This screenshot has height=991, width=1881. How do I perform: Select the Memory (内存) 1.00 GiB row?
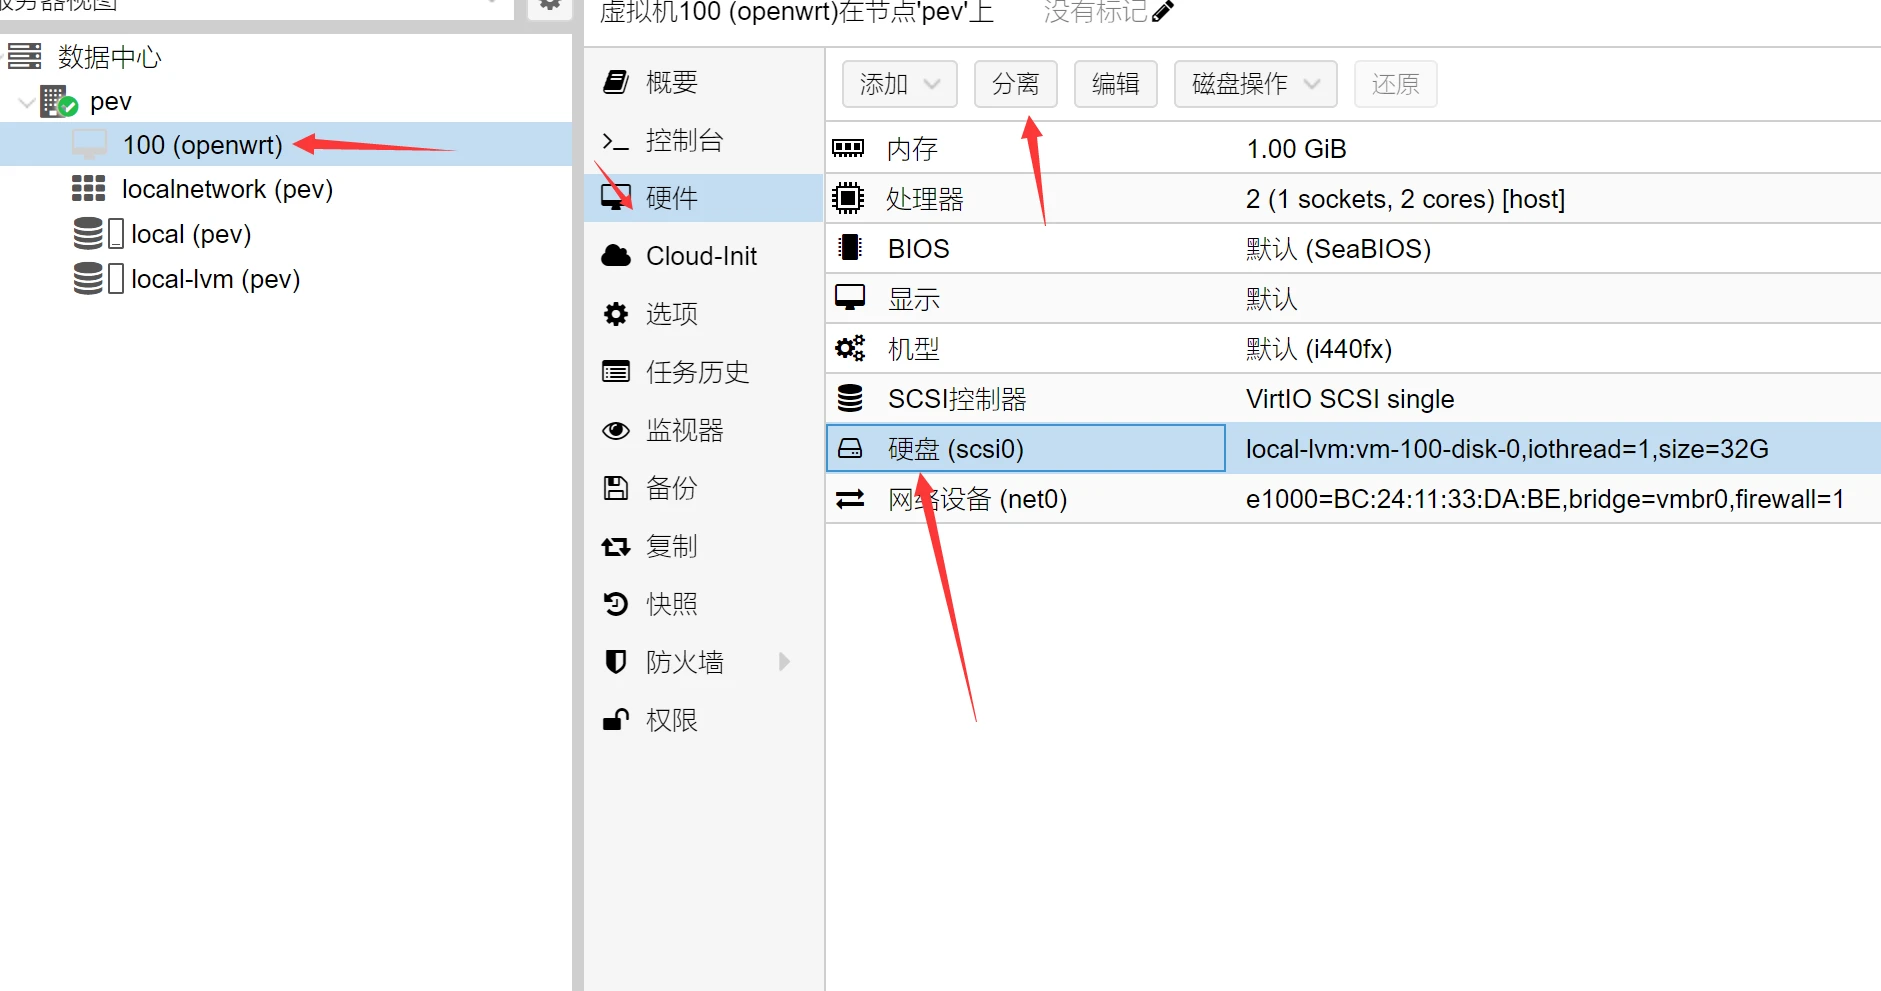point(1353,148)
